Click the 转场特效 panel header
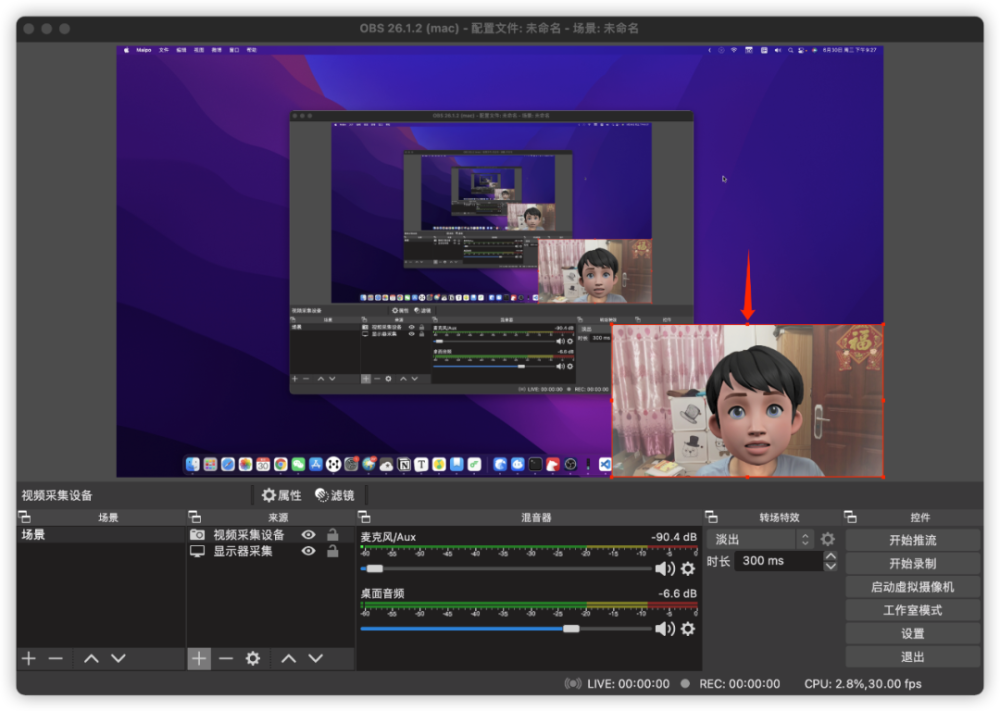This screenshot has height=711, width=1000. (779, 518)
